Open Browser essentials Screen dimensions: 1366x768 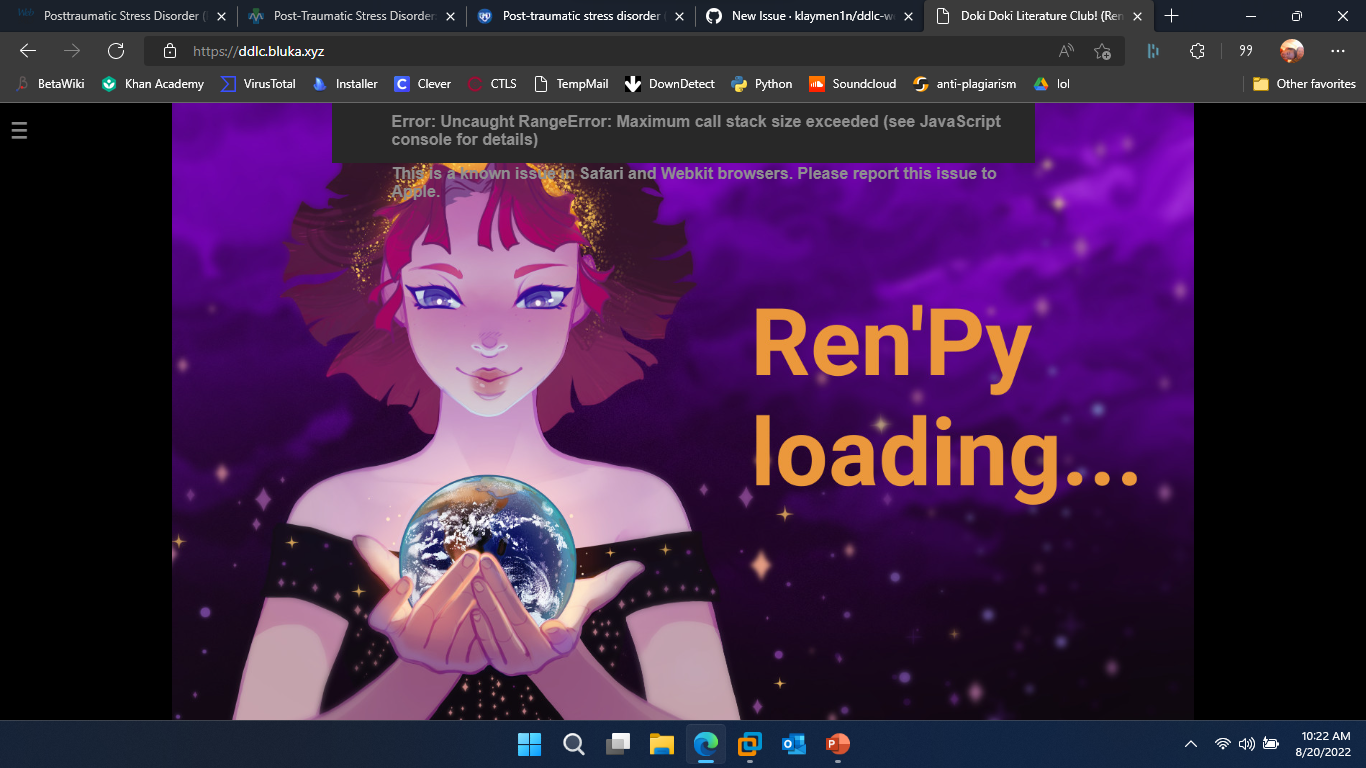tap(1154, 50)
